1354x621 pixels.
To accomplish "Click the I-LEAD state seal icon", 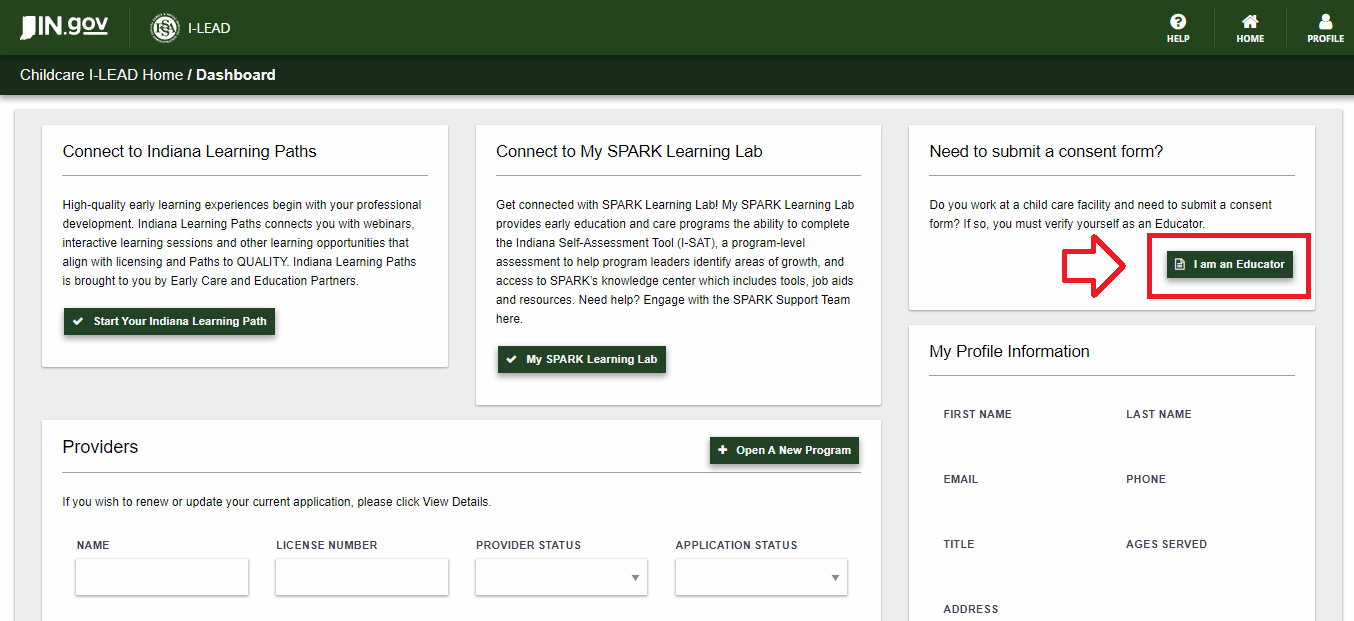I will [x=164, y=28].
